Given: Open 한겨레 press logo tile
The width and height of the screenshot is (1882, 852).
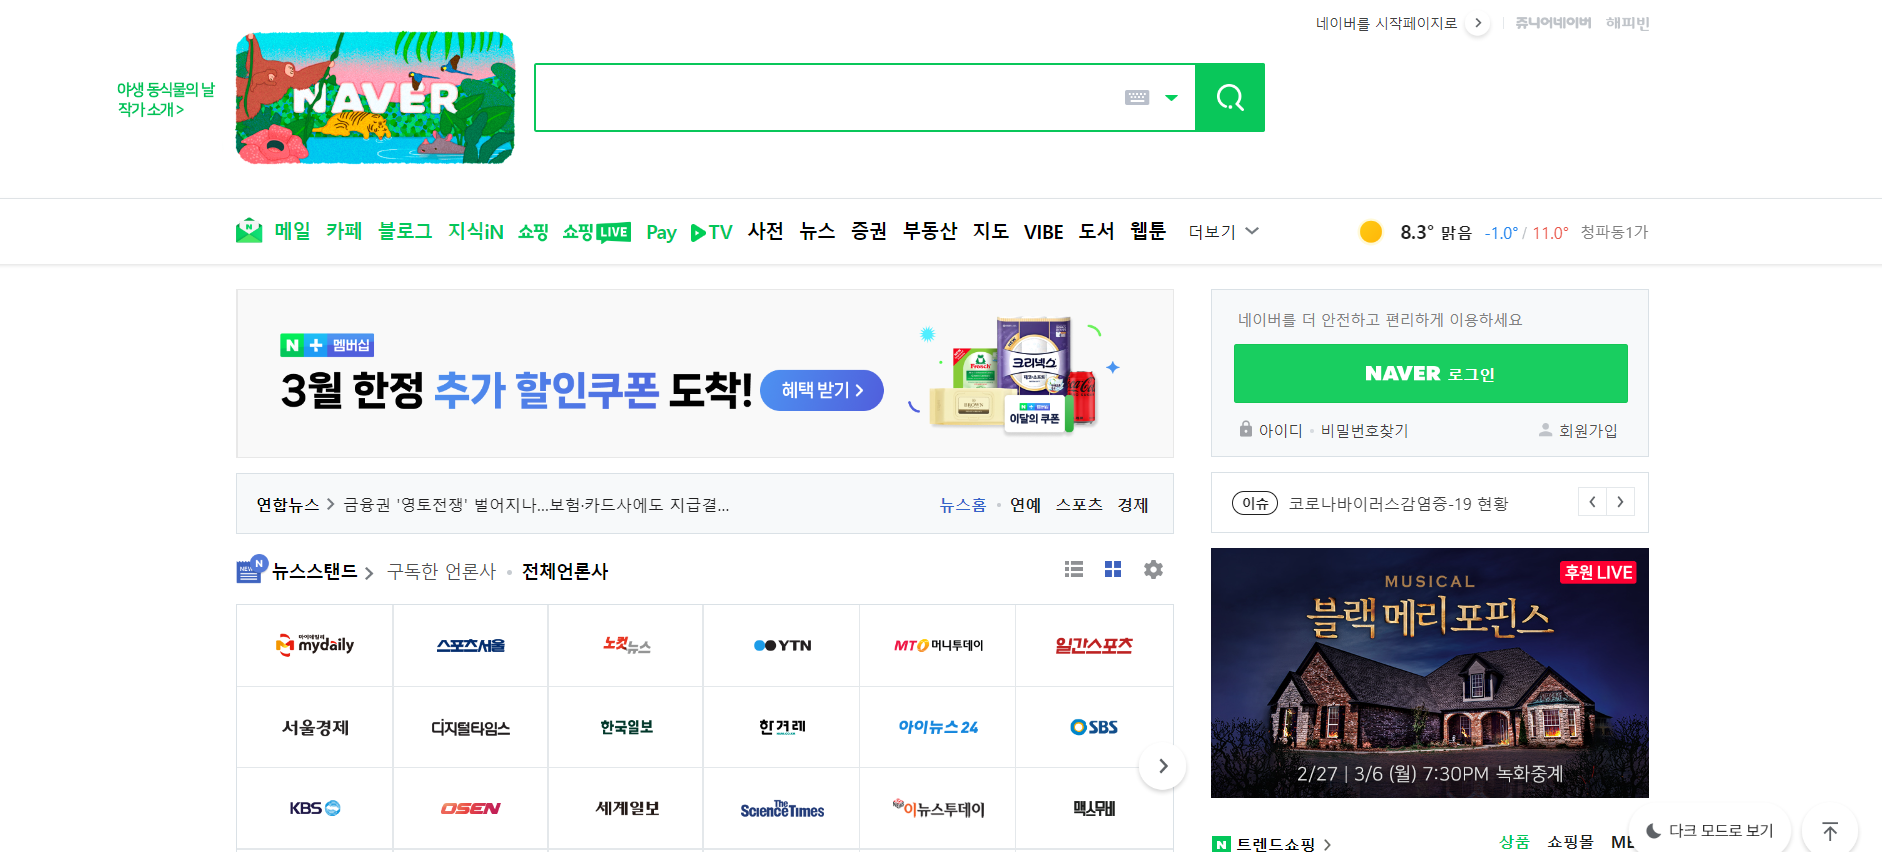Looking at the screenshot, I should click(782, 727).
